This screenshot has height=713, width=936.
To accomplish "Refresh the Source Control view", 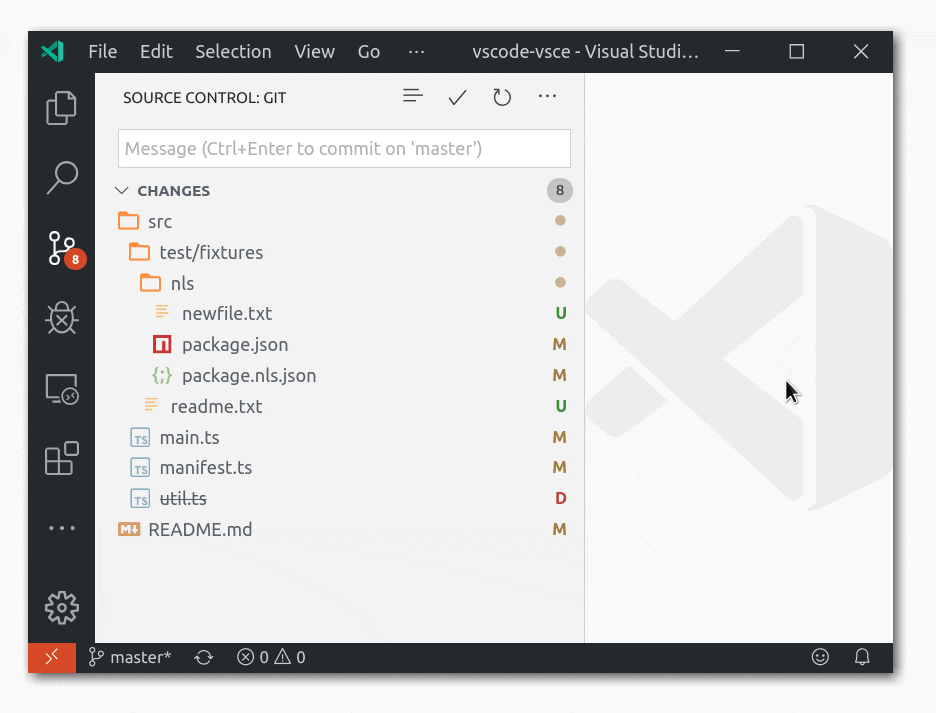I will click(x=502, y=97).
